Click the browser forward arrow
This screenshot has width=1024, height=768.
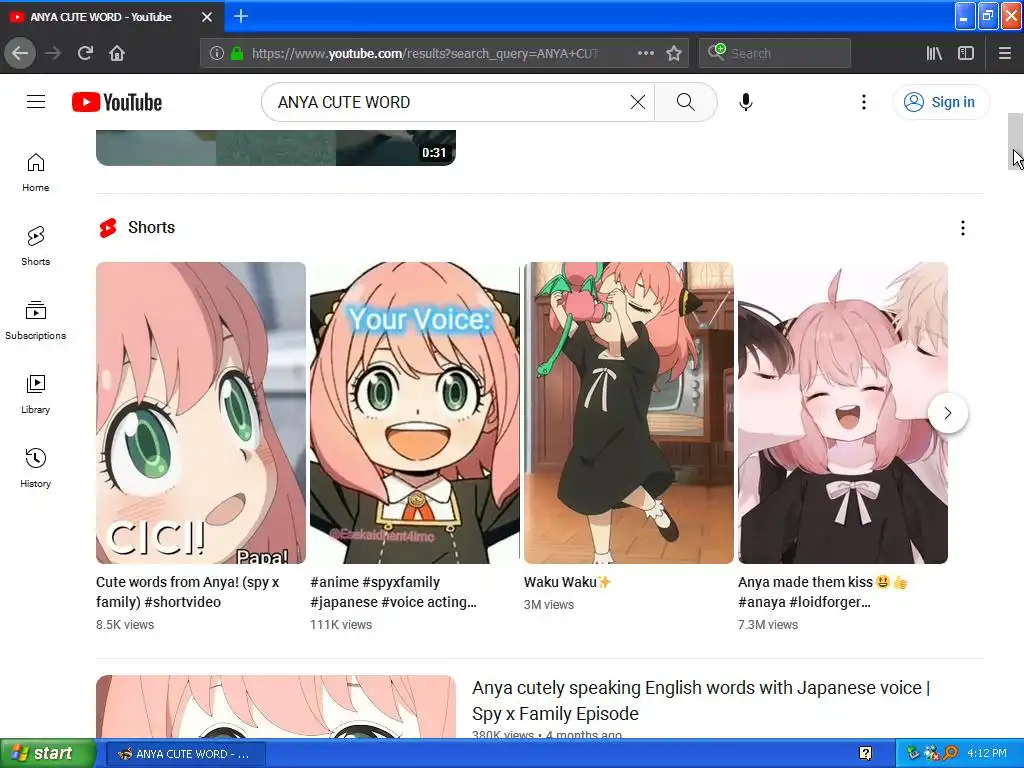coord(54,53)
